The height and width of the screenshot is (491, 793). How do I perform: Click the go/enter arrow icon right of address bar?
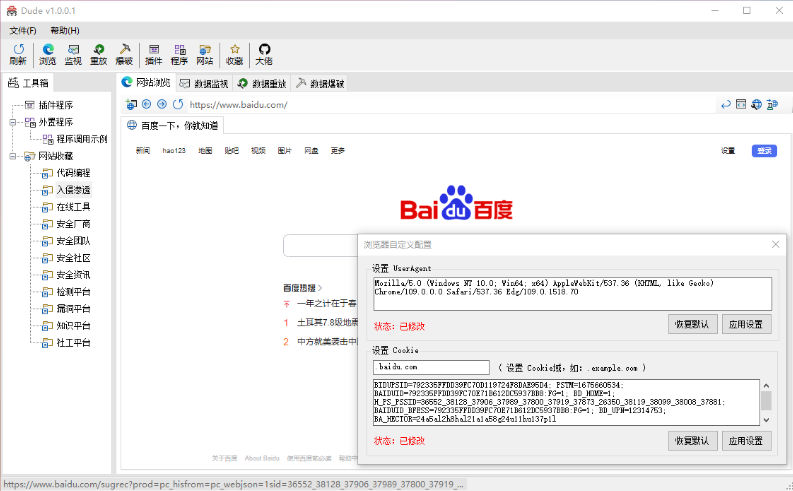point(726,105)
